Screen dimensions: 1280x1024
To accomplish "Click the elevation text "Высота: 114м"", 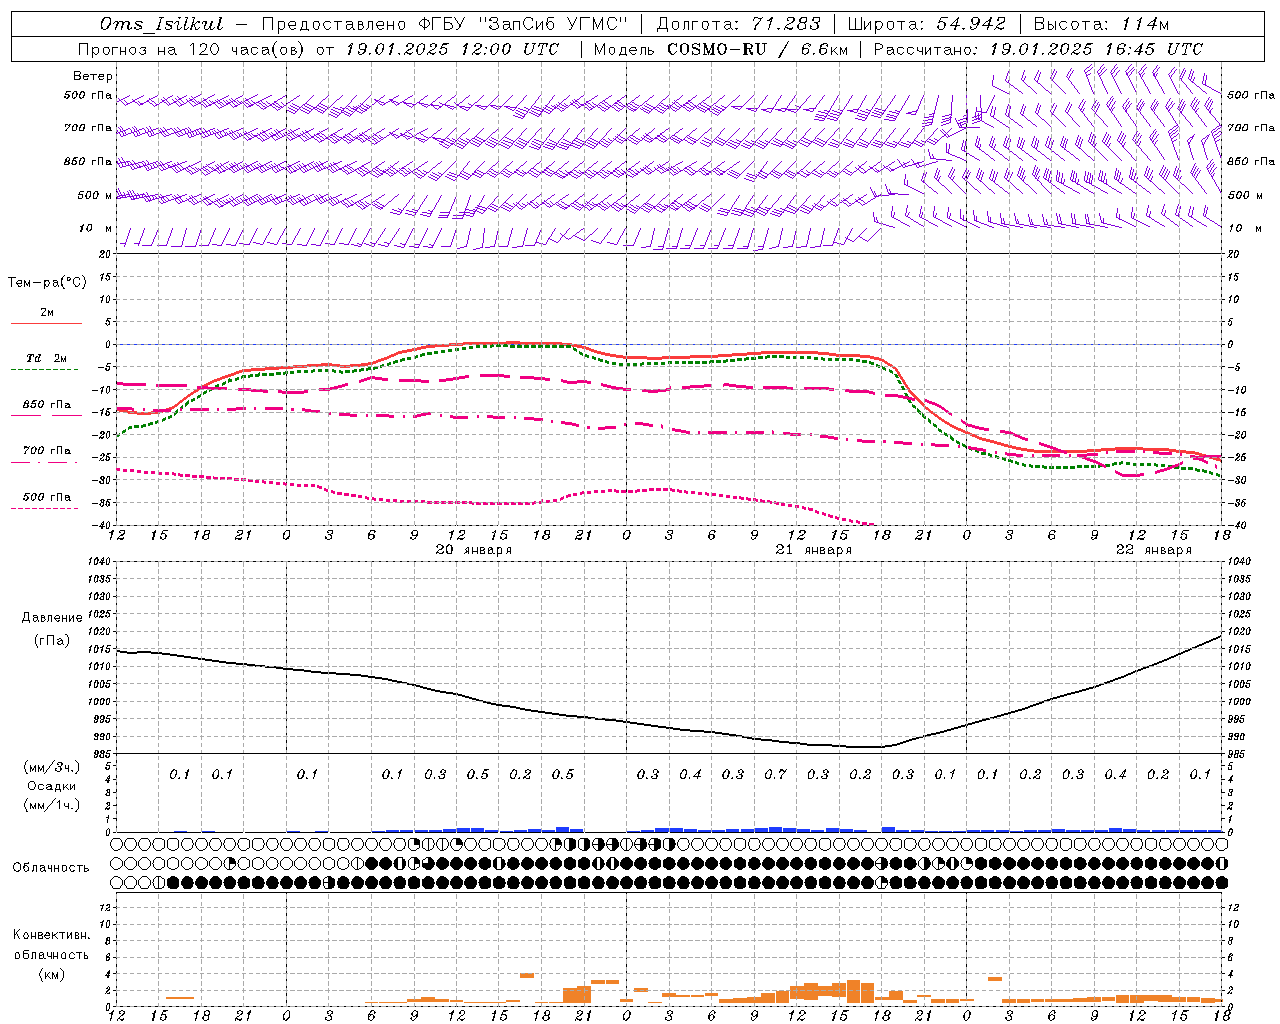I will [x=1101, y=24].
